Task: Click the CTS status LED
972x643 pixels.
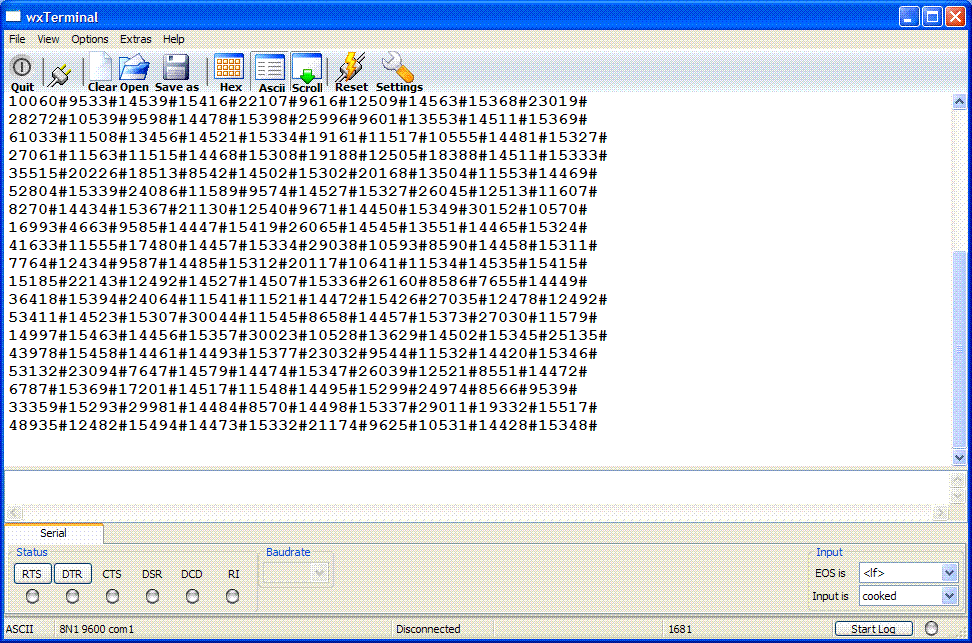Action: click(112, 596)
